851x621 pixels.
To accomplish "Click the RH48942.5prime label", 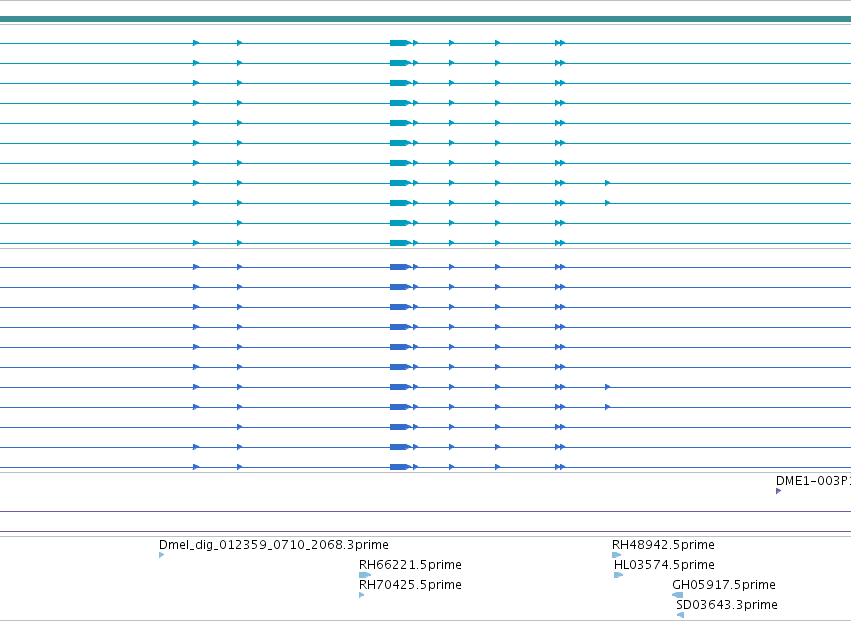I will [663, 544].
